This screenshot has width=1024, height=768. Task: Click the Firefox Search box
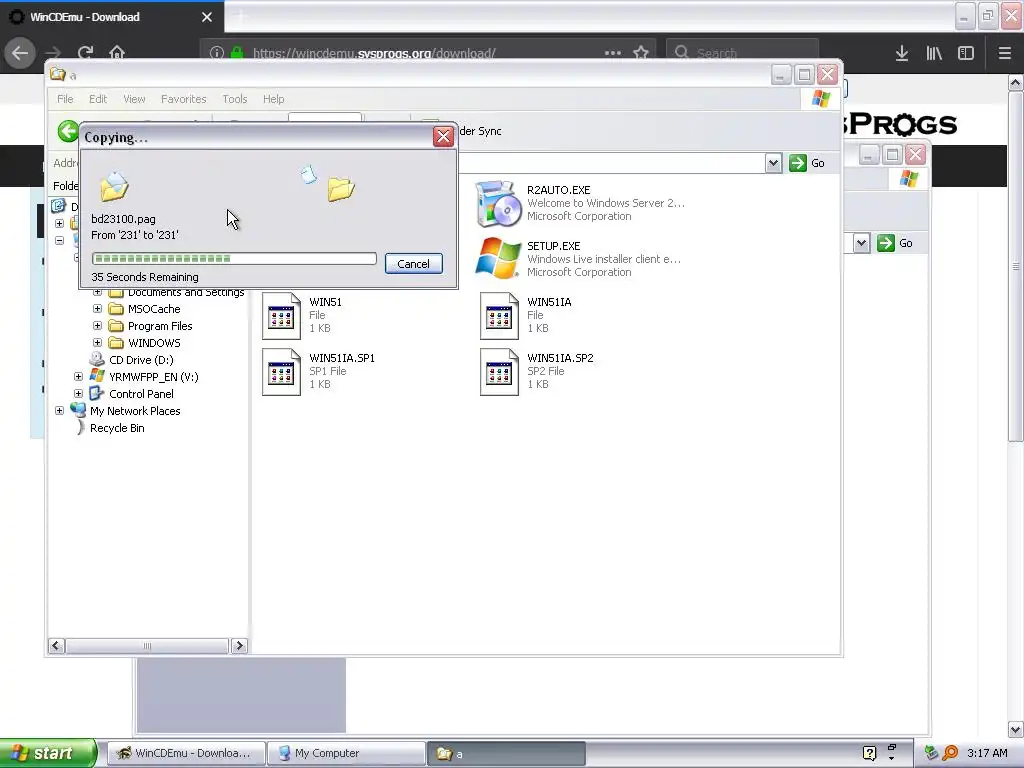pos(743,53)
